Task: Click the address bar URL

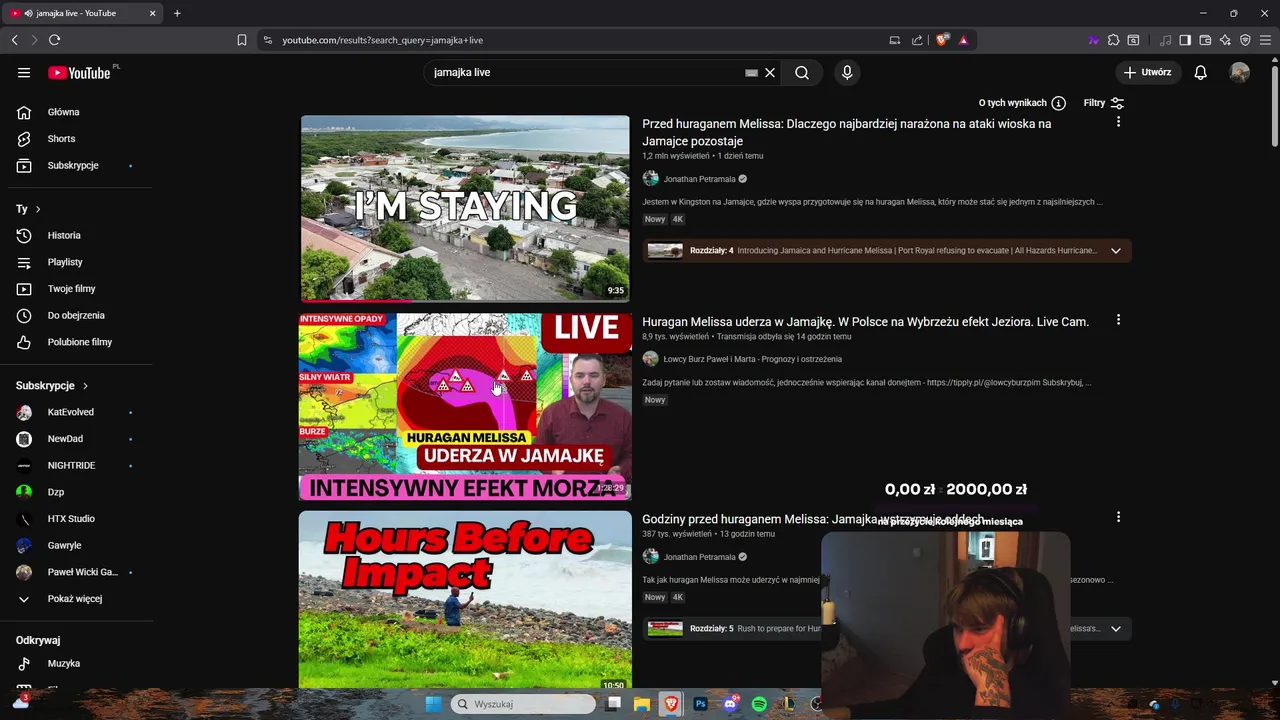Action: tap(382, 40)
